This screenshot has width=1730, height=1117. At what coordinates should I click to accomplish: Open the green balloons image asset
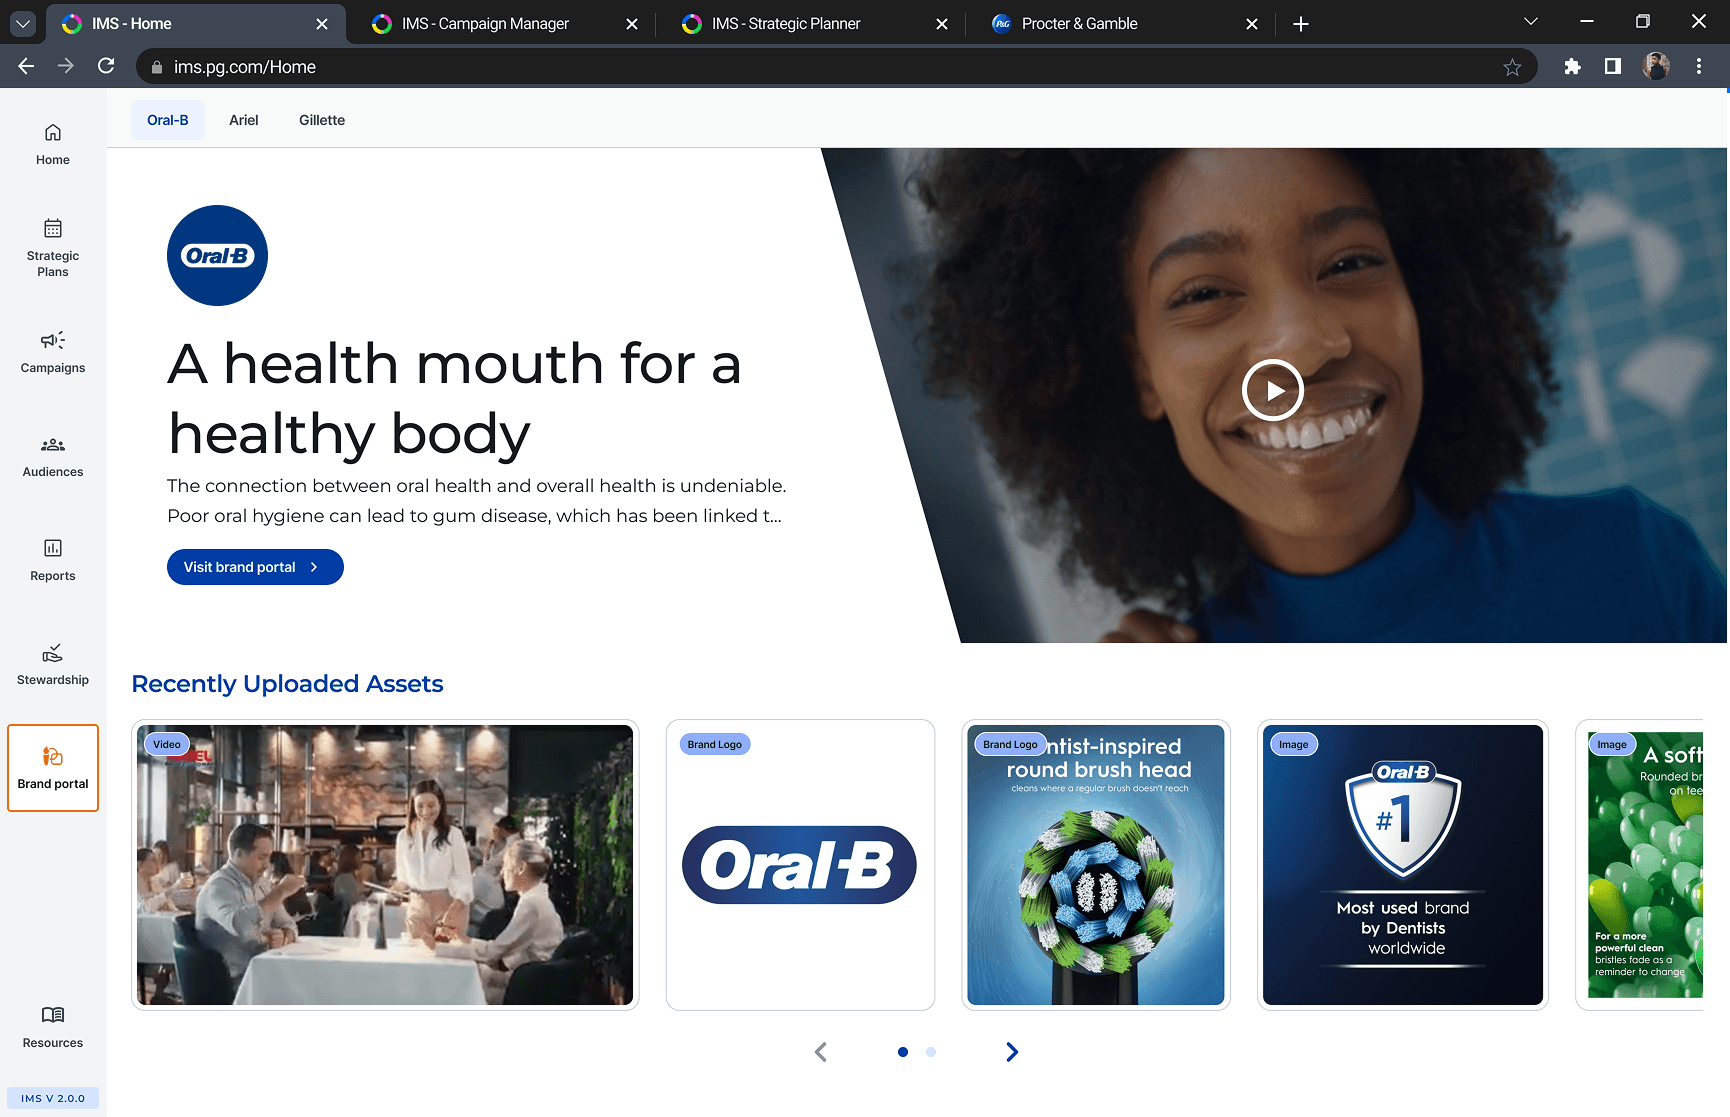click(1640, 865)
